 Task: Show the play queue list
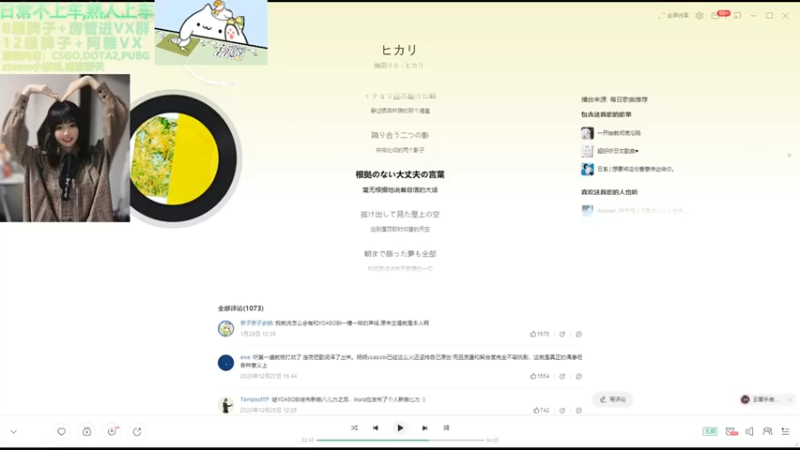click(x=786, y=432)
